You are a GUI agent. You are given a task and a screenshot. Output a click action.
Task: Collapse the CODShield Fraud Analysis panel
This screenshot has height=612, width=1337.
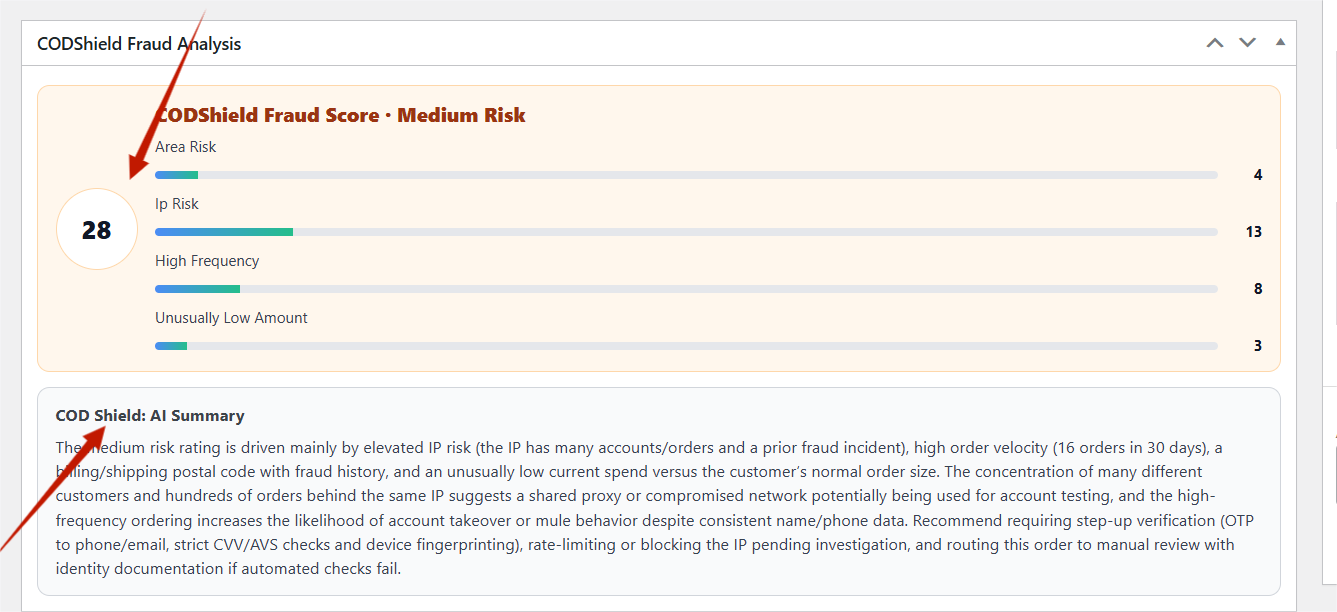(x=1280, y=43)
